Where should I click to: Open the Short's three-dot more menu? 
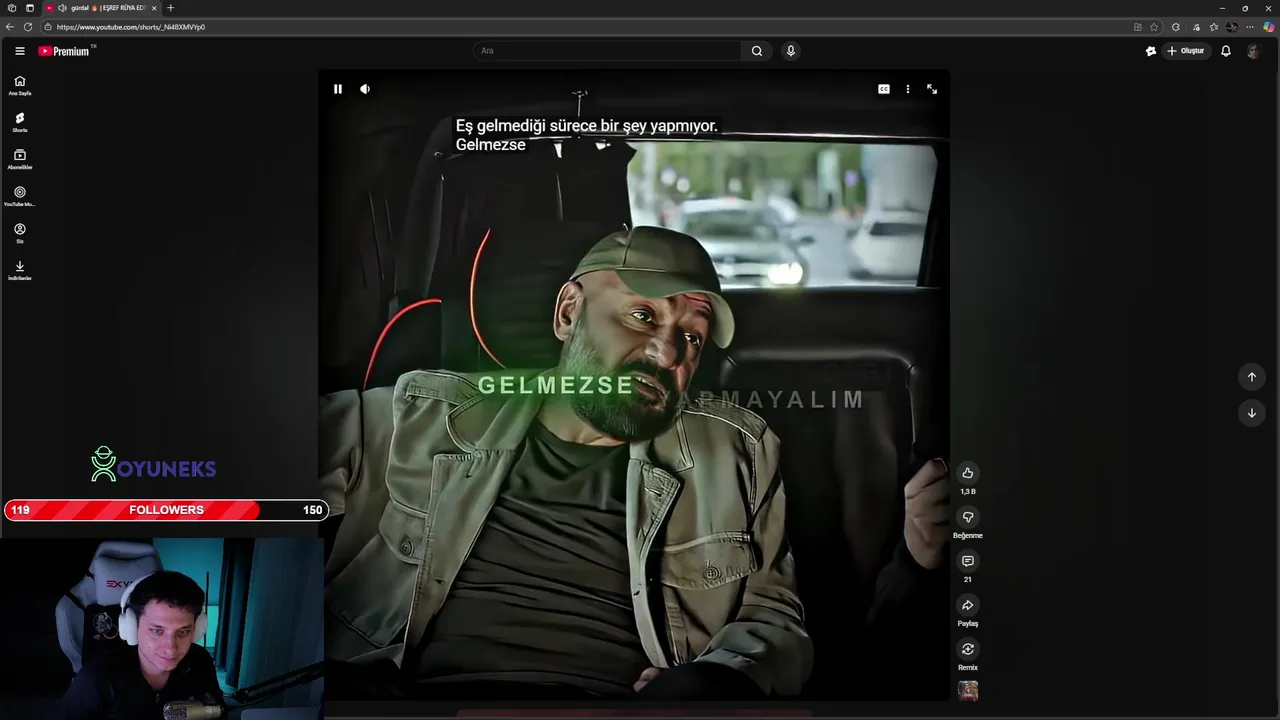[x=908, y=89]
